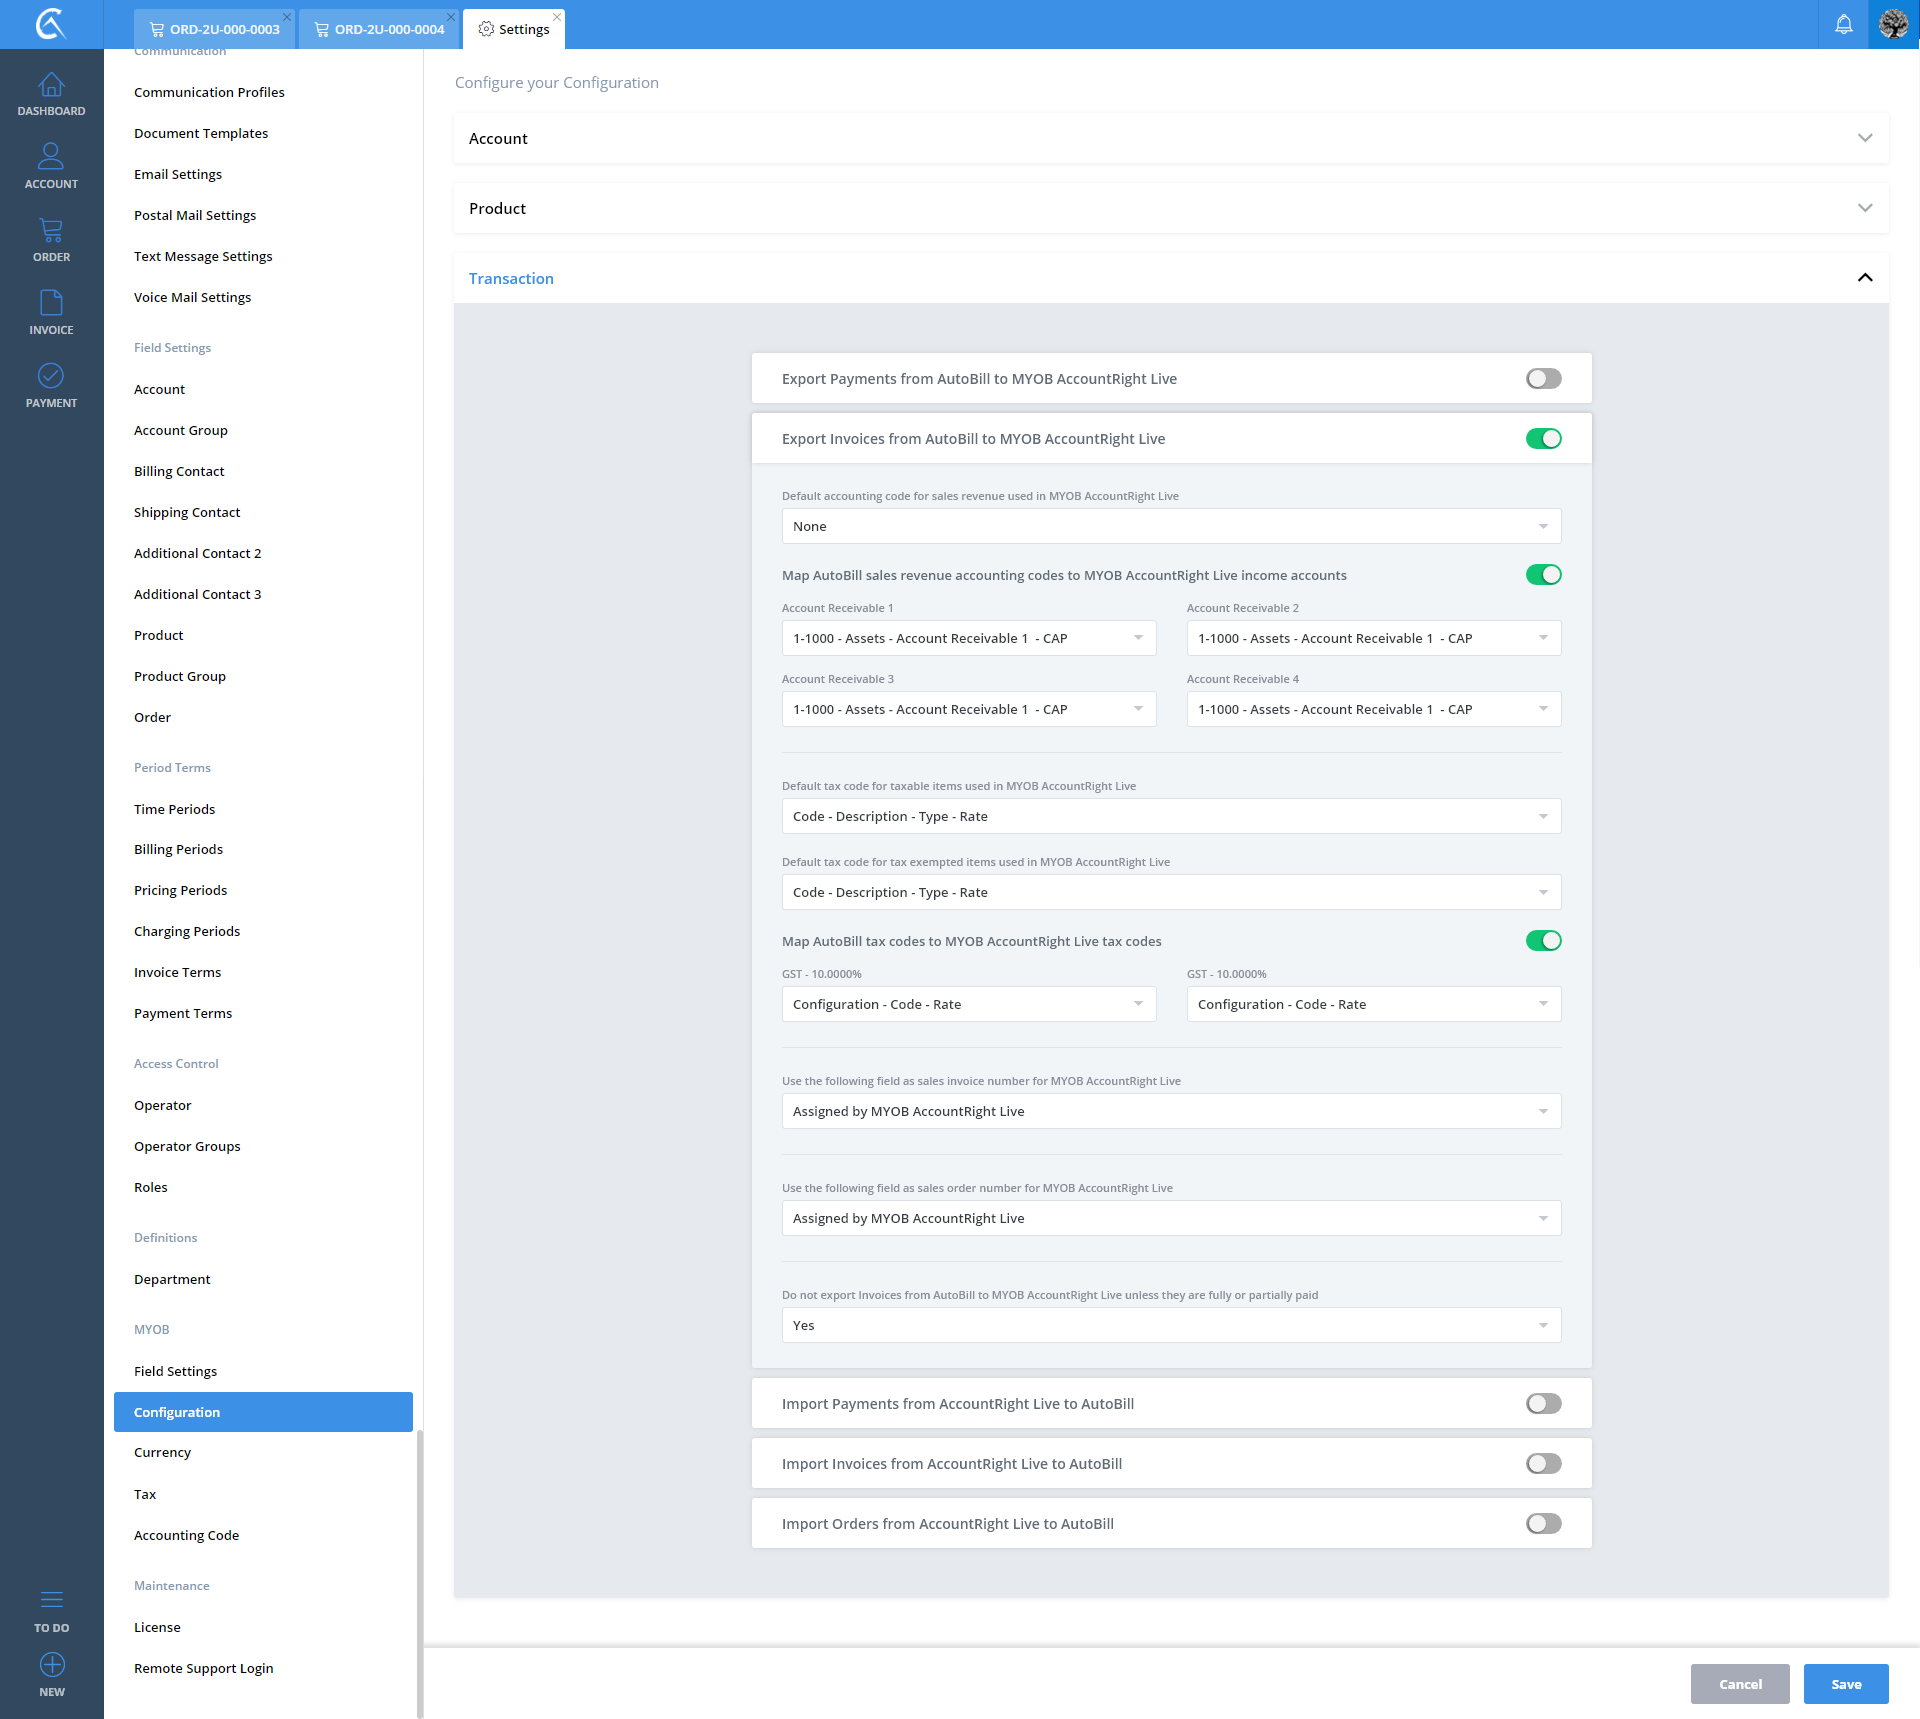
Task: Open the Dashboard home icon
Action: (51, 86)
